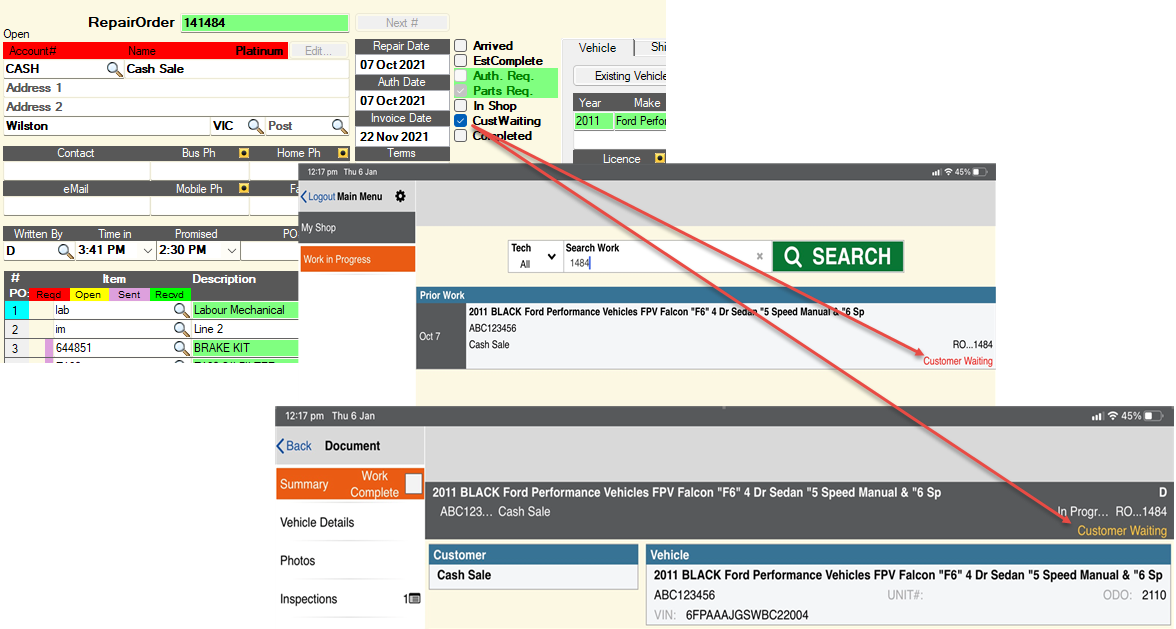Open item lookup for Labour Mechanical row
1176x629 pixels.
[181, 311]
